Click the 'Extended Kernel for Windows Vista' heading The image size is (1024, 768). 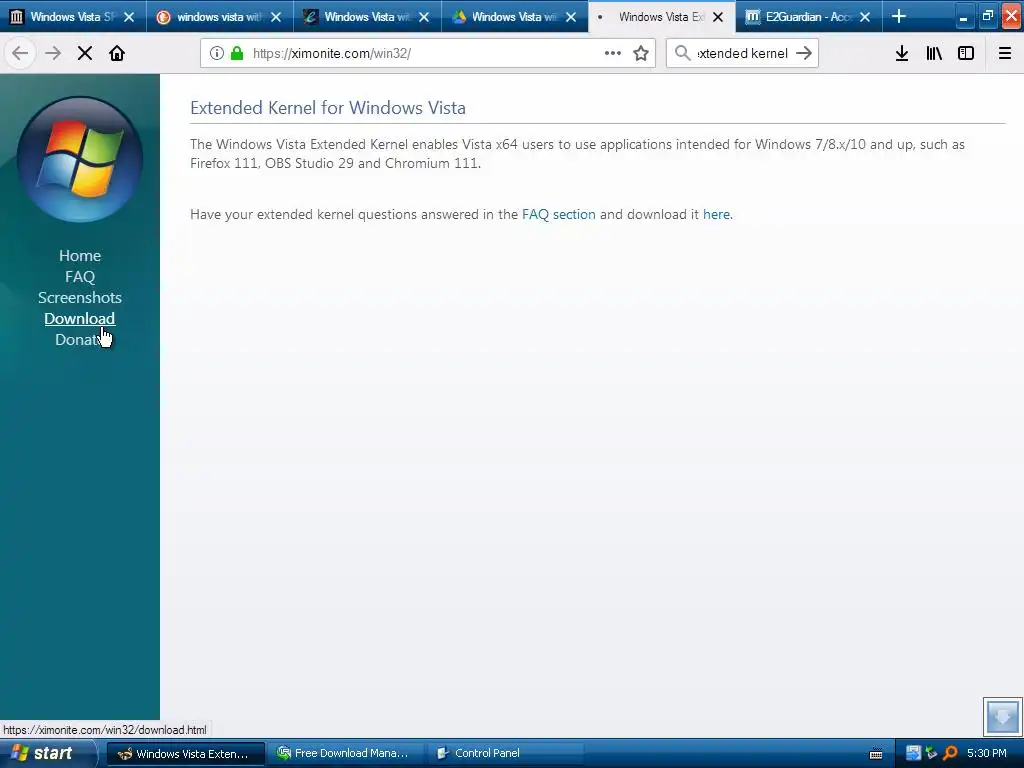[328, 108]
